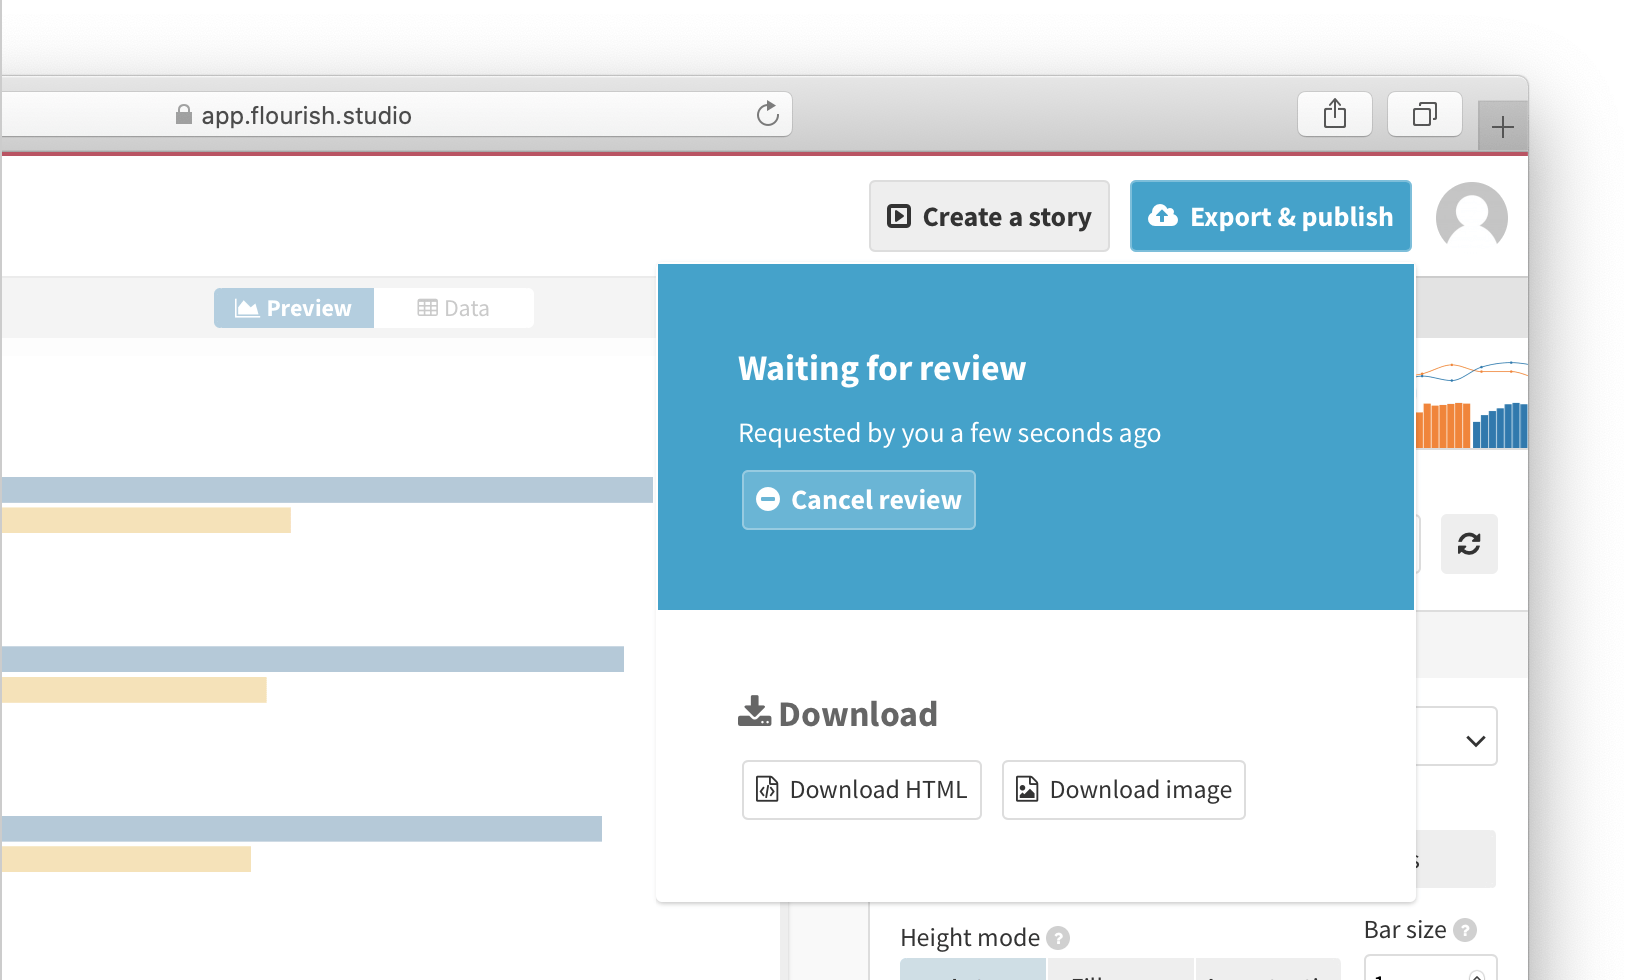Click the Export & publish button
The image size is (1640, 980).
coord(1270,216)
